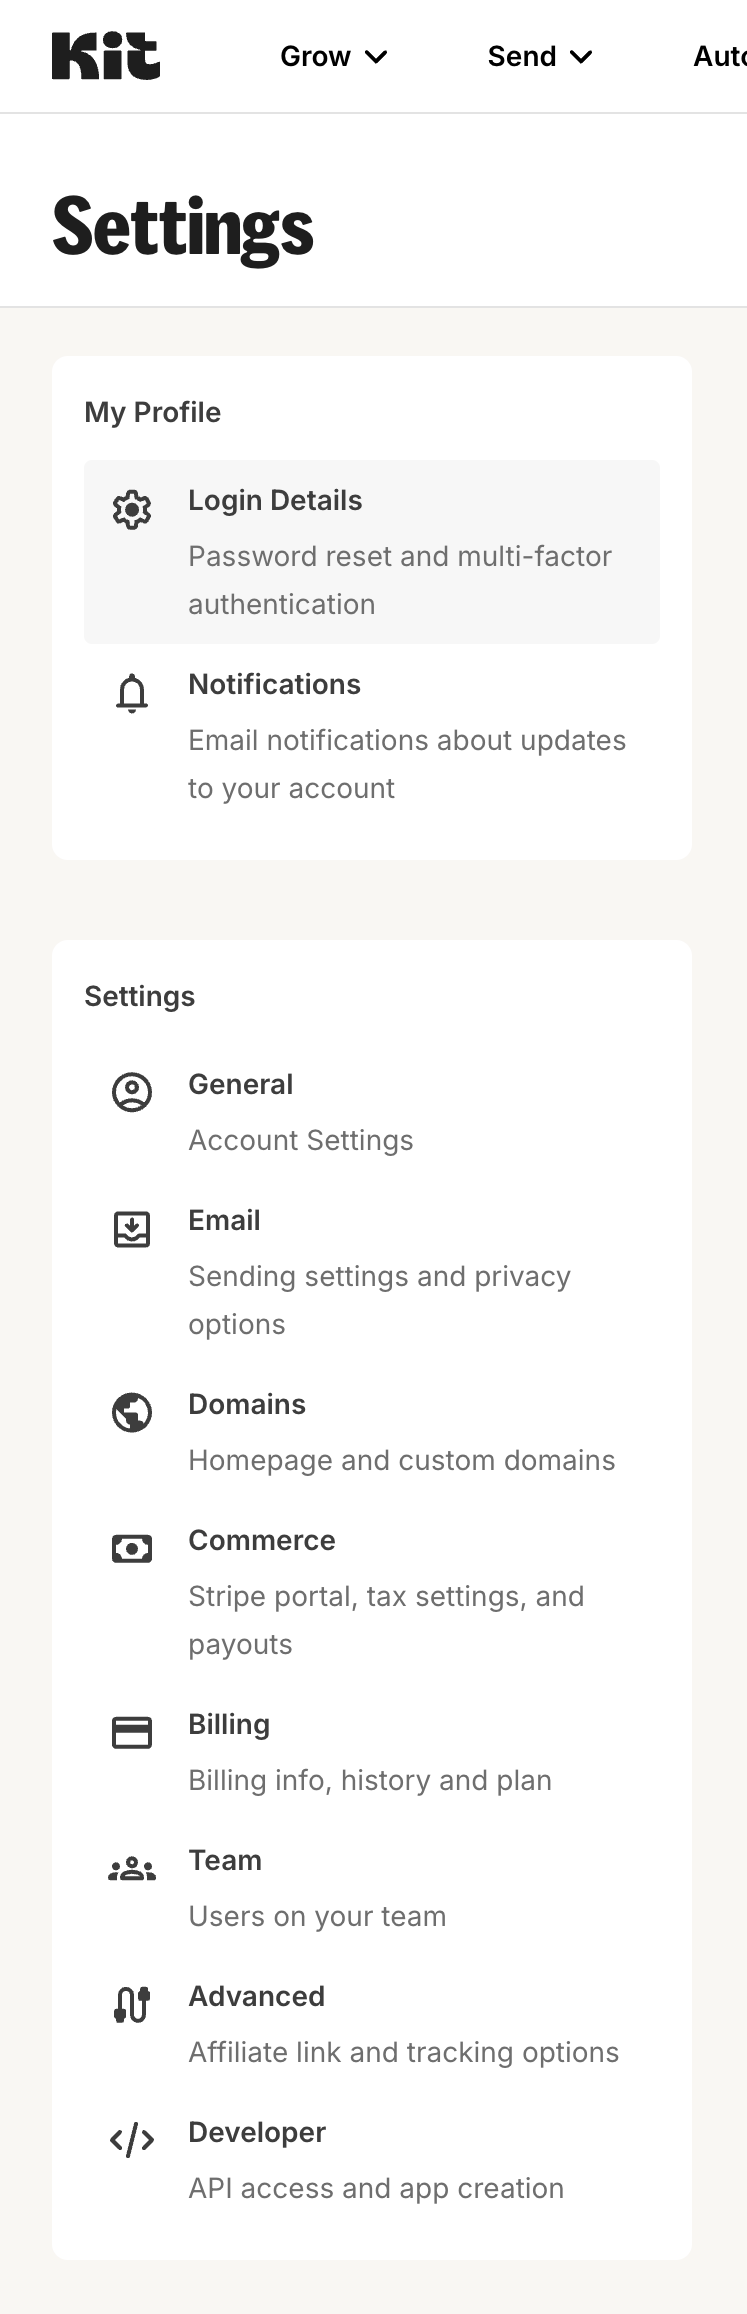This screenshot has height=2314, width=747.
Task: Click the Team people icon
Action: click(x=131, y=1868)
